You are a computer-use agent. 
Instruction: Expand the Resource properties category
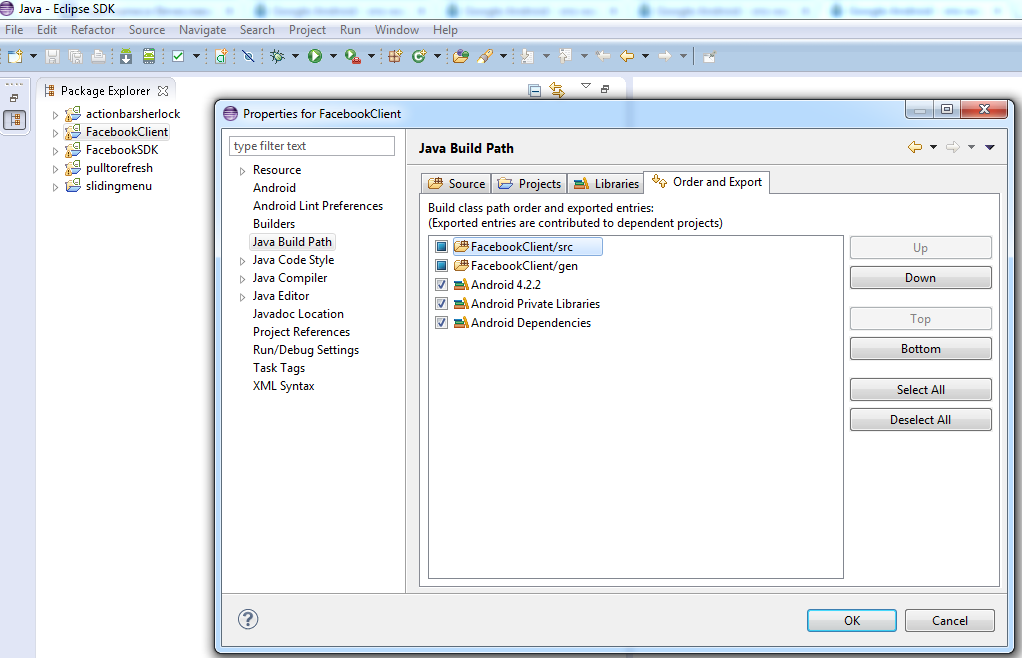[242, 171]
